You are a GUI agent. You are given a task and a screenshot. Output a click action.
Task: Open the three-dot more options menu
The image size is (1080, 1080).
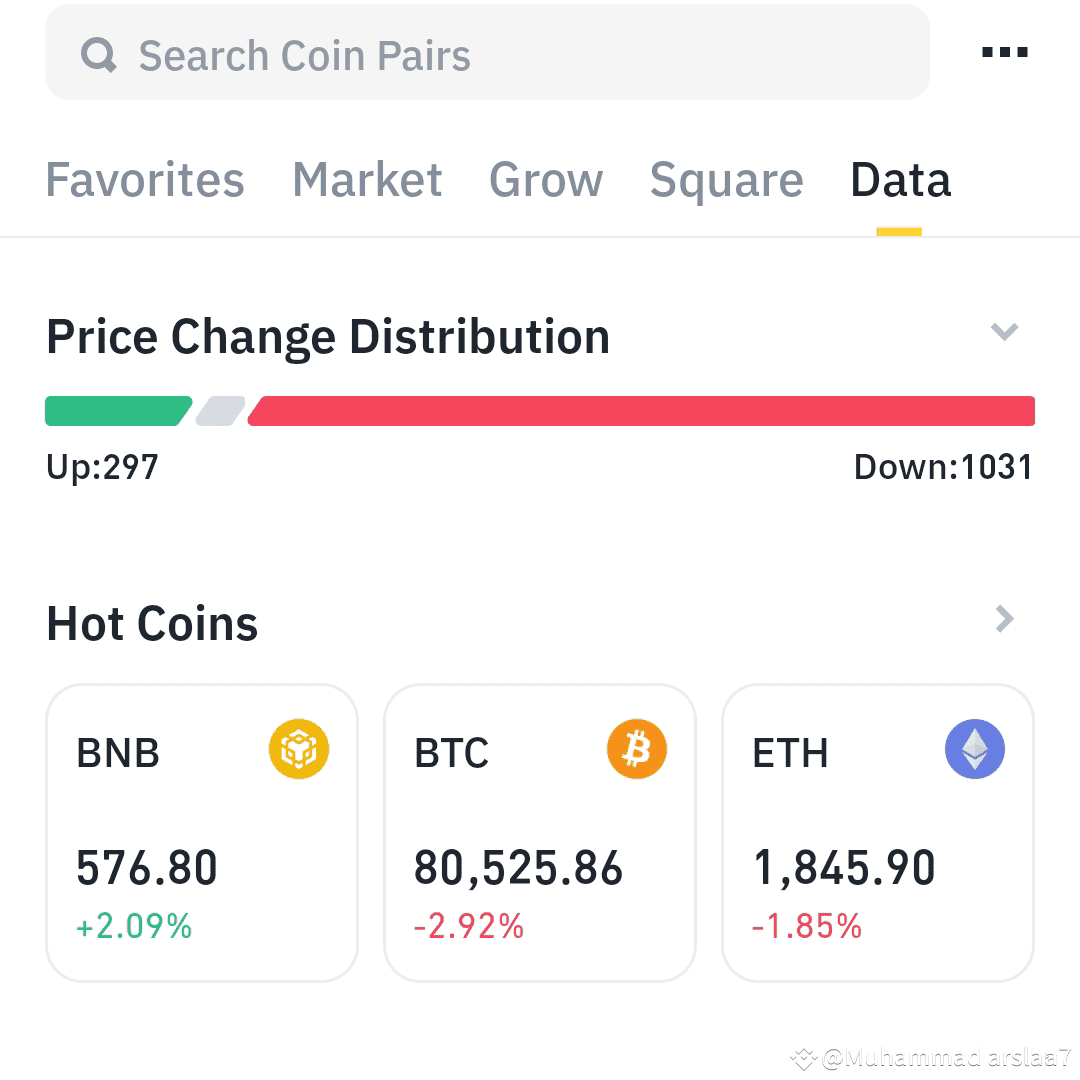(x=1004, y=52)
